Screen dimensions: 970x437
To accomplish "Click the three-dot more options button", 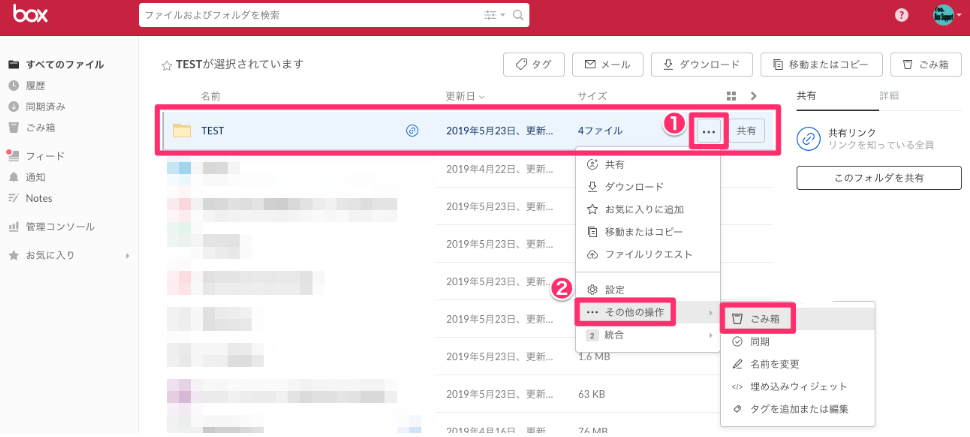I will tap(709, 131).
